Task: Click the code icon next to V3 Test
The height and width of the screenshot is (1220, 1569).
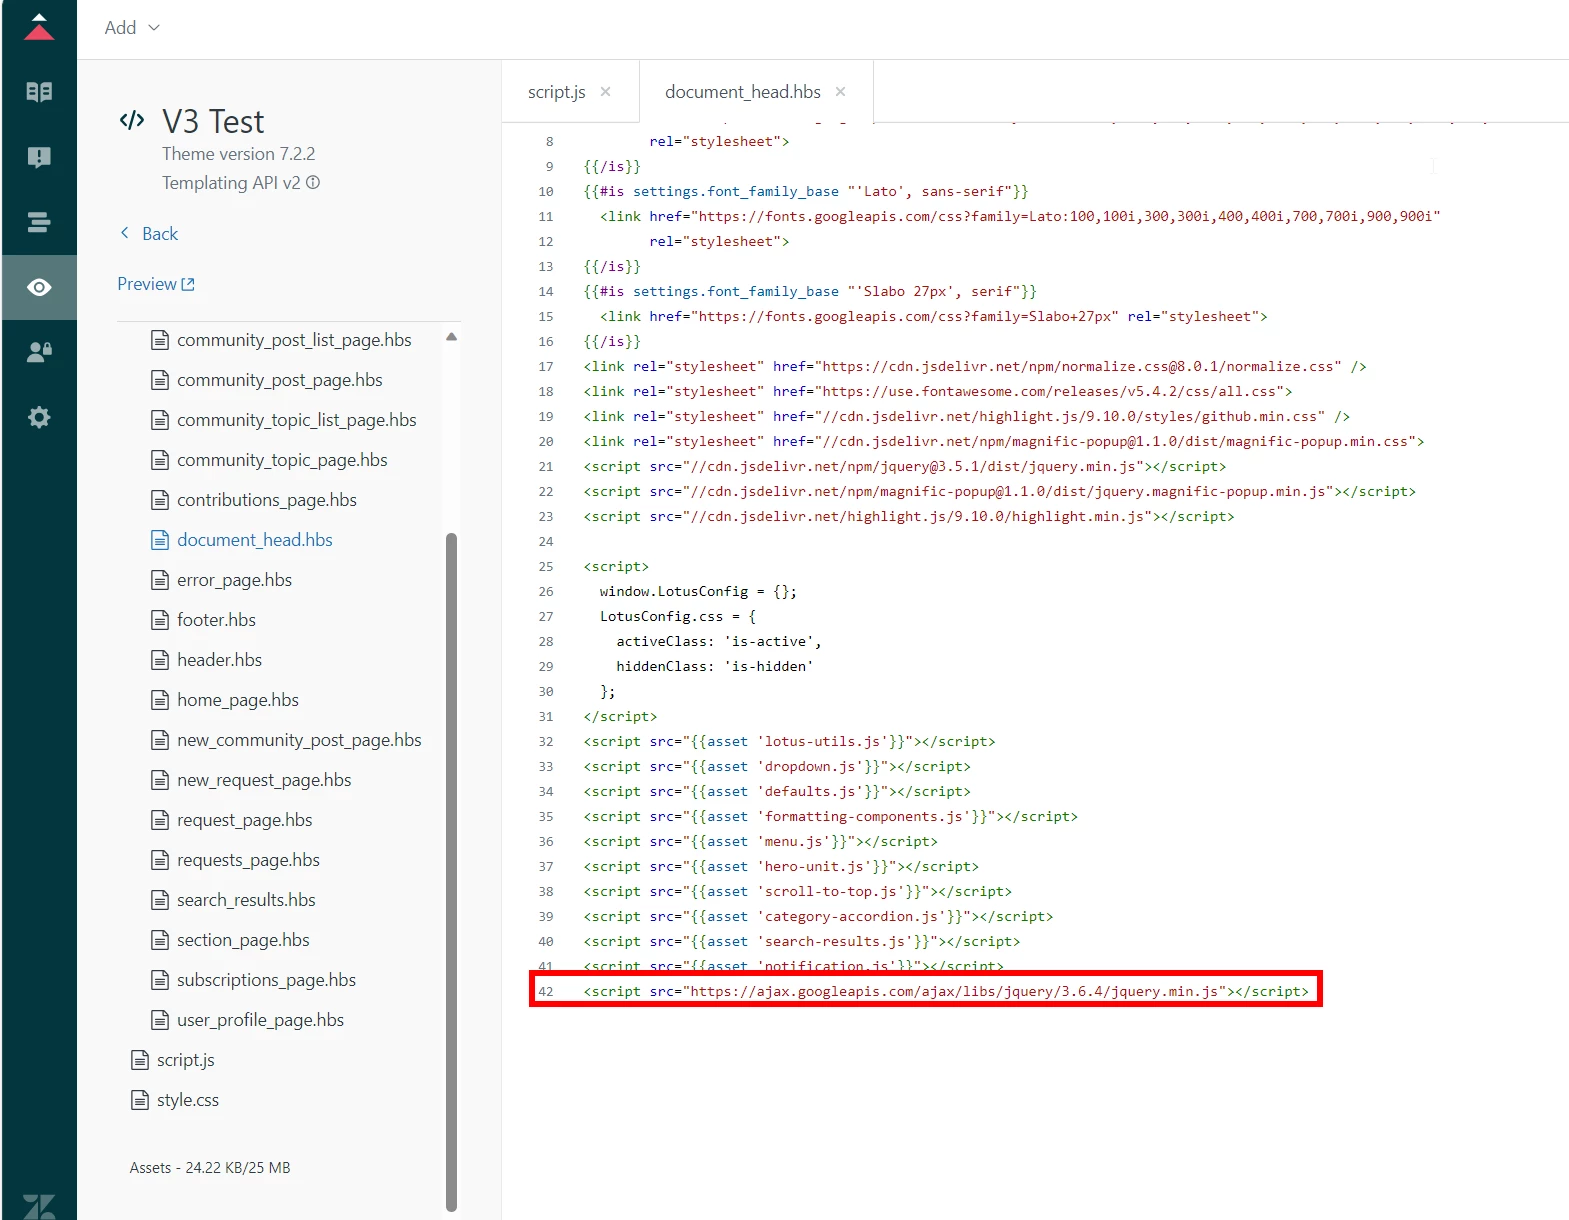Action: 132,121
